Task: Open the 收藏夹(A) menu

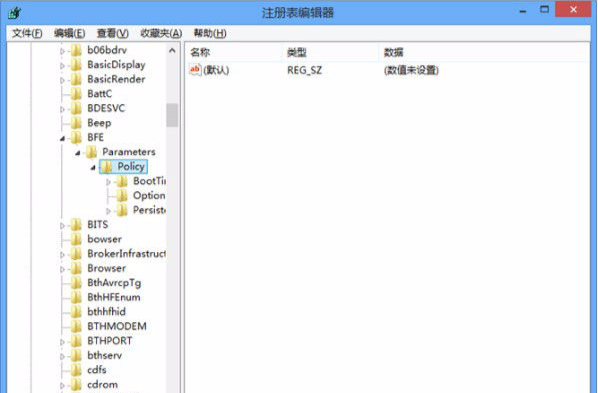Action: pyautogui.click(x=161, y=33)
